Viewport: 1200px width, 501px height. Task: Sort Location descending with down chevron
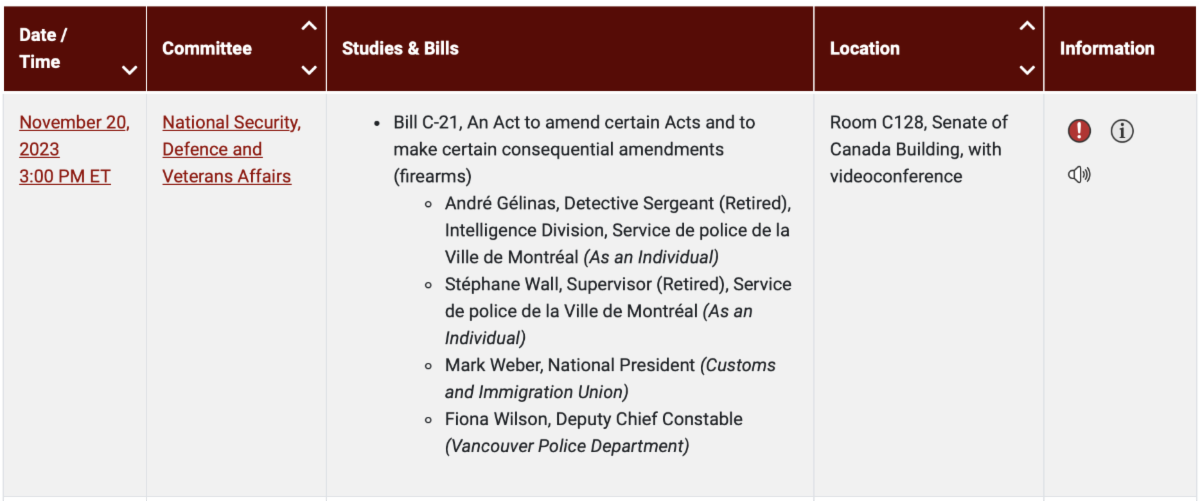point(1026,70)
